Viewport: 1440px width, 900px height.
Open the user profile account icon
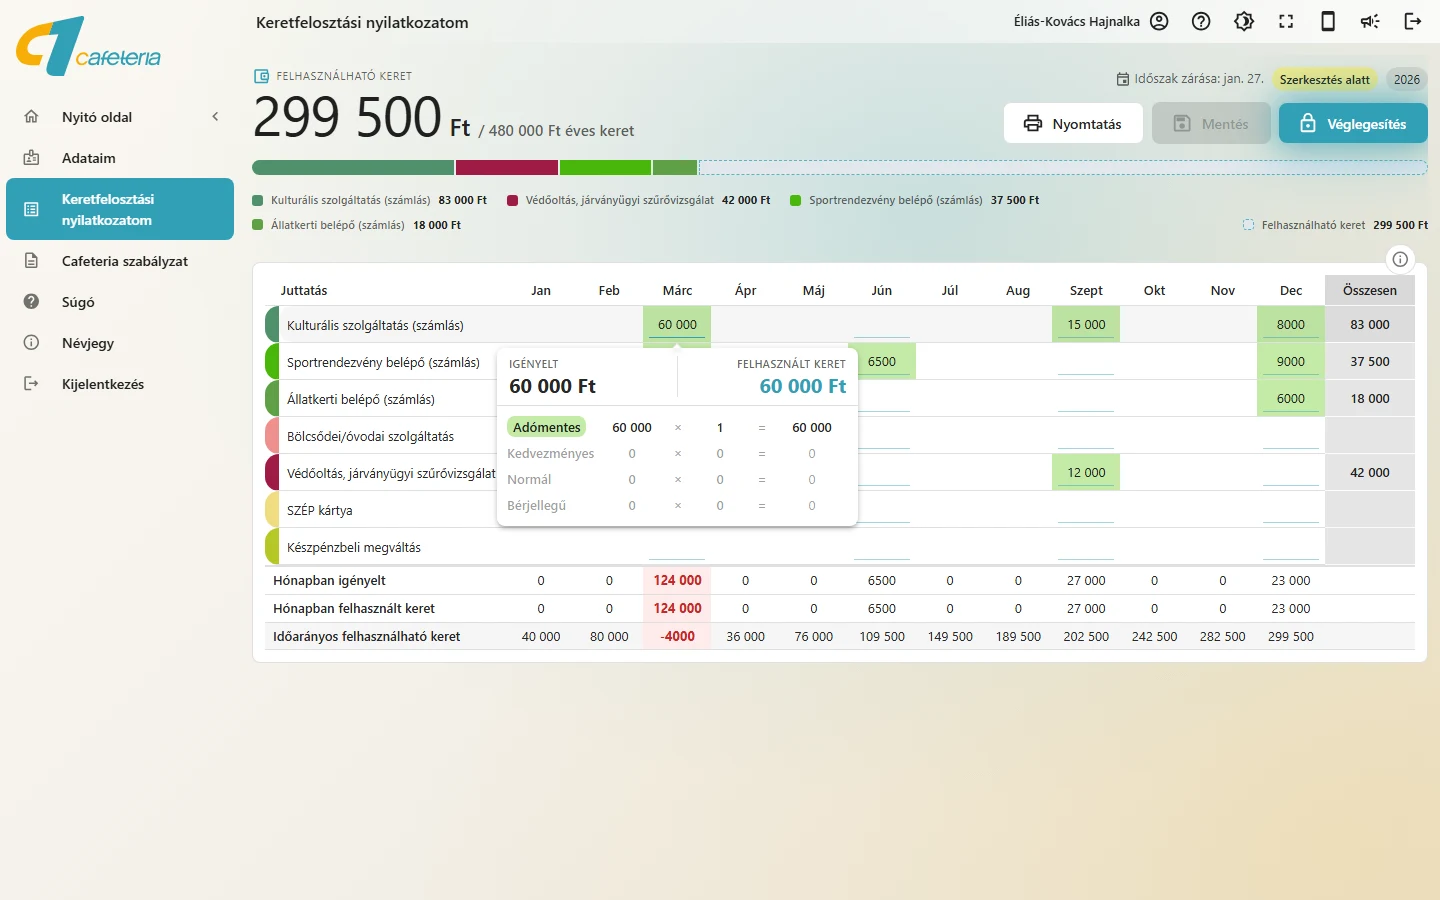pyautogui.click(x=1159, y=21)
